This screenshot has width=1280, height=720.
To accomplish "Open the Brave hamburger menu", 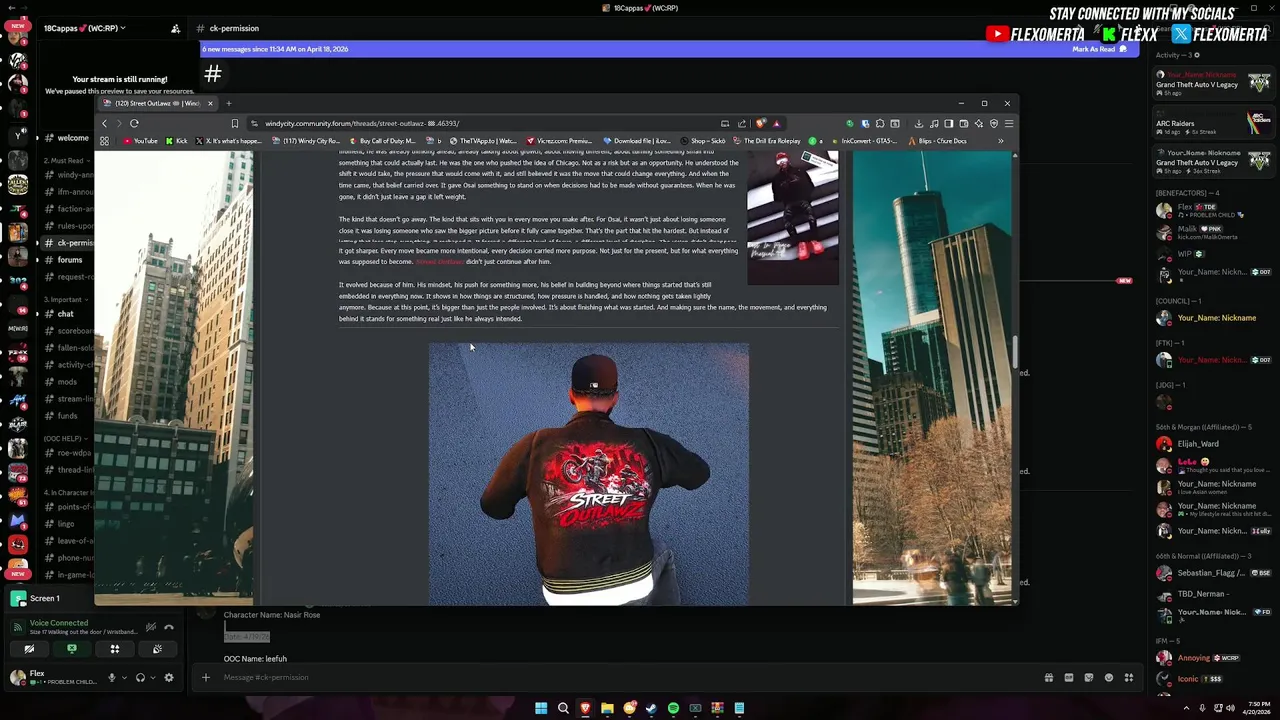I will coord(1008,123).
